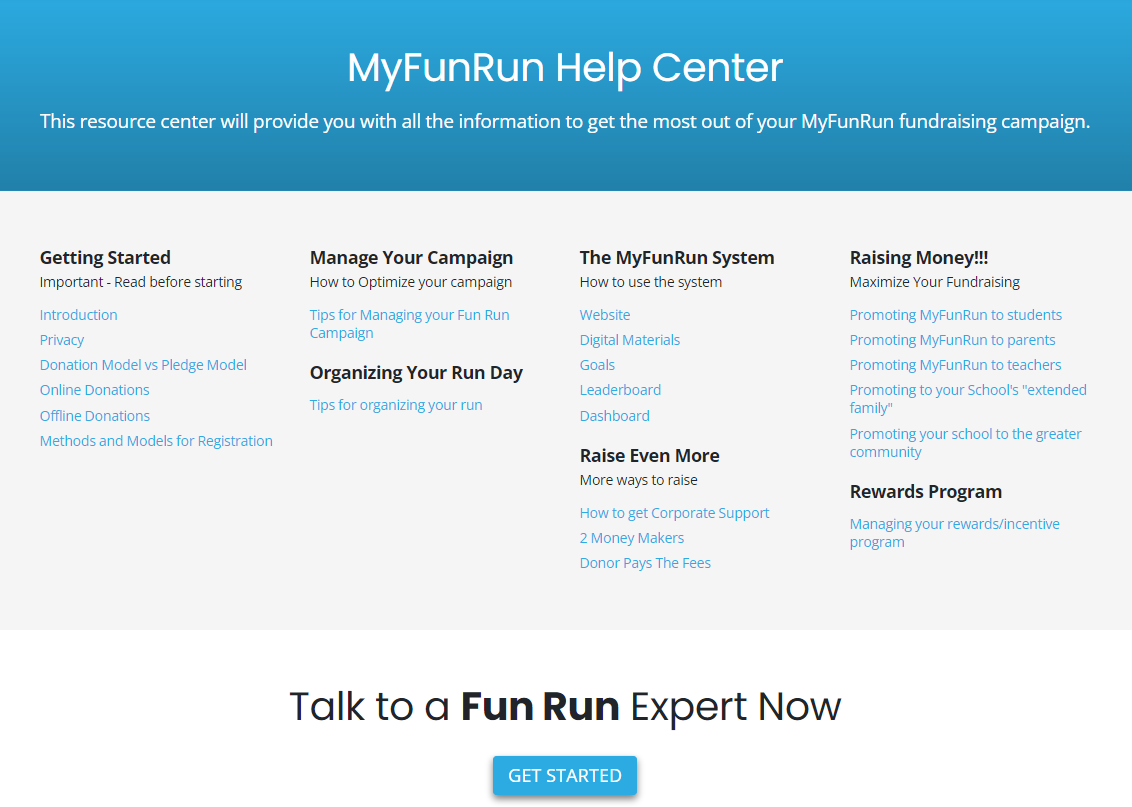This screenshot has width=1132, height=807.
Task: Open Promoting MyFunRun to students
Action: click(955, 315)
